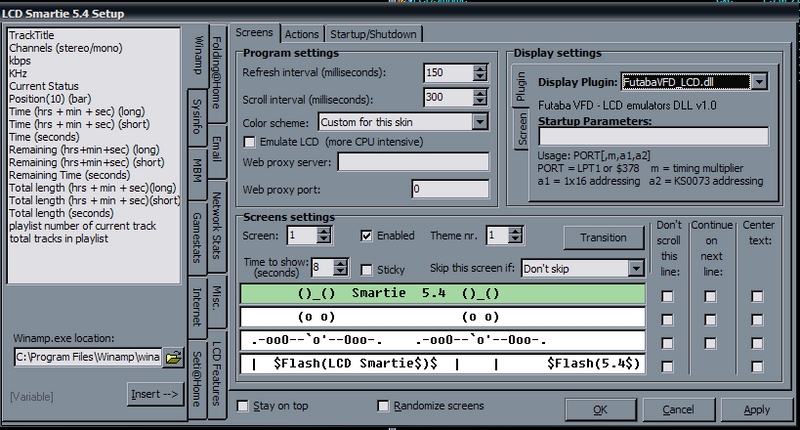Viewport: 800px width, 430px height.
Task: Select total tracks in playlist item
Action: [59, 239]
